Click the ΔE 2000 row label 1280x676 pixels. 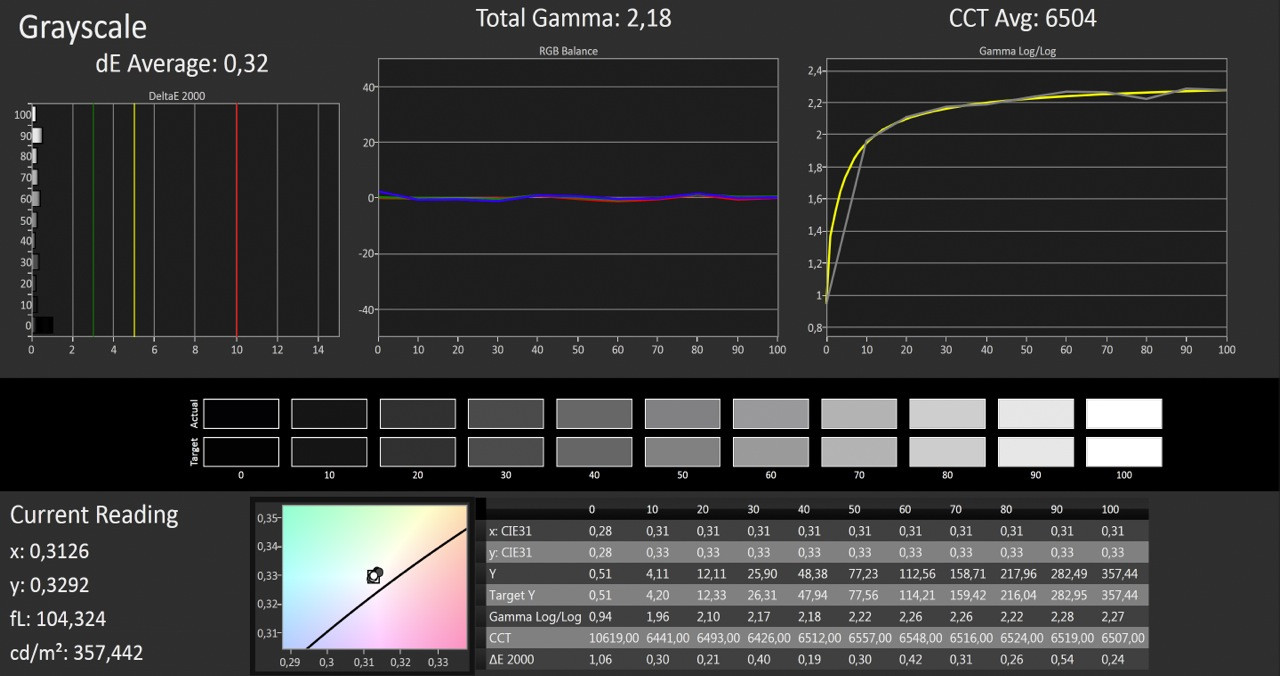pos(511,659)
